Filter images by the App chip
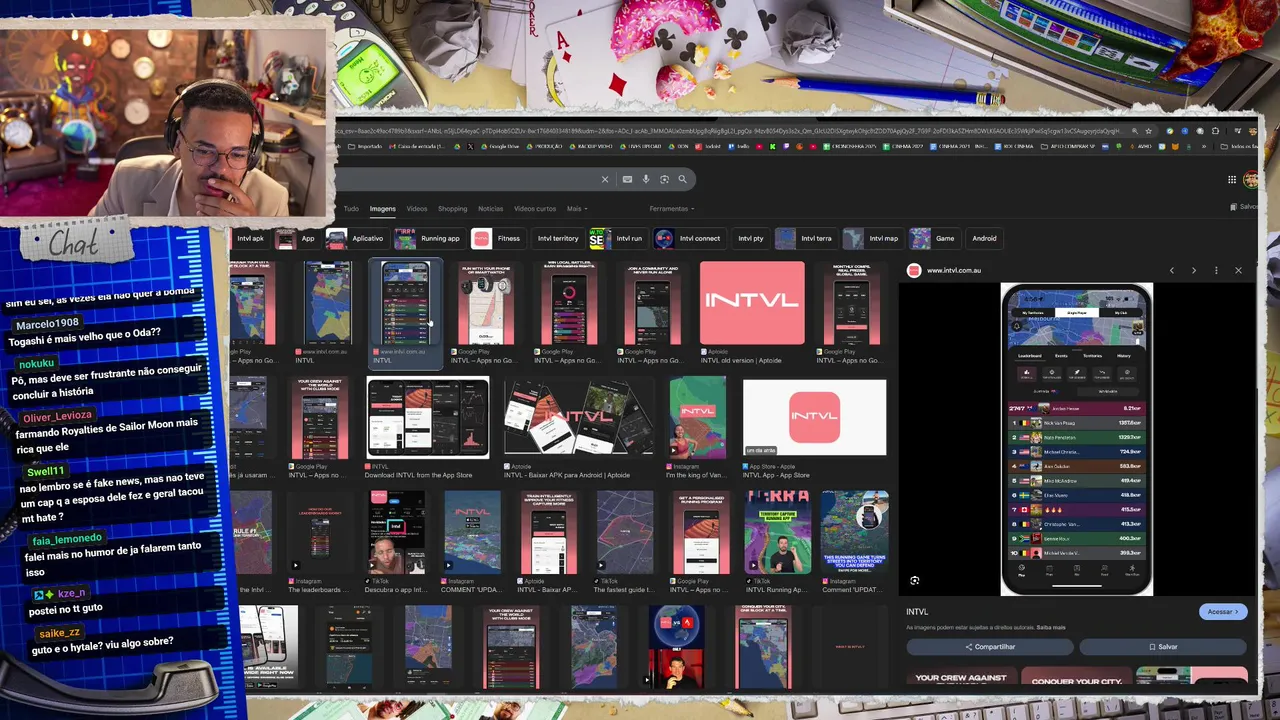Viewport: 1280px width, 720px height. [297, 238]
